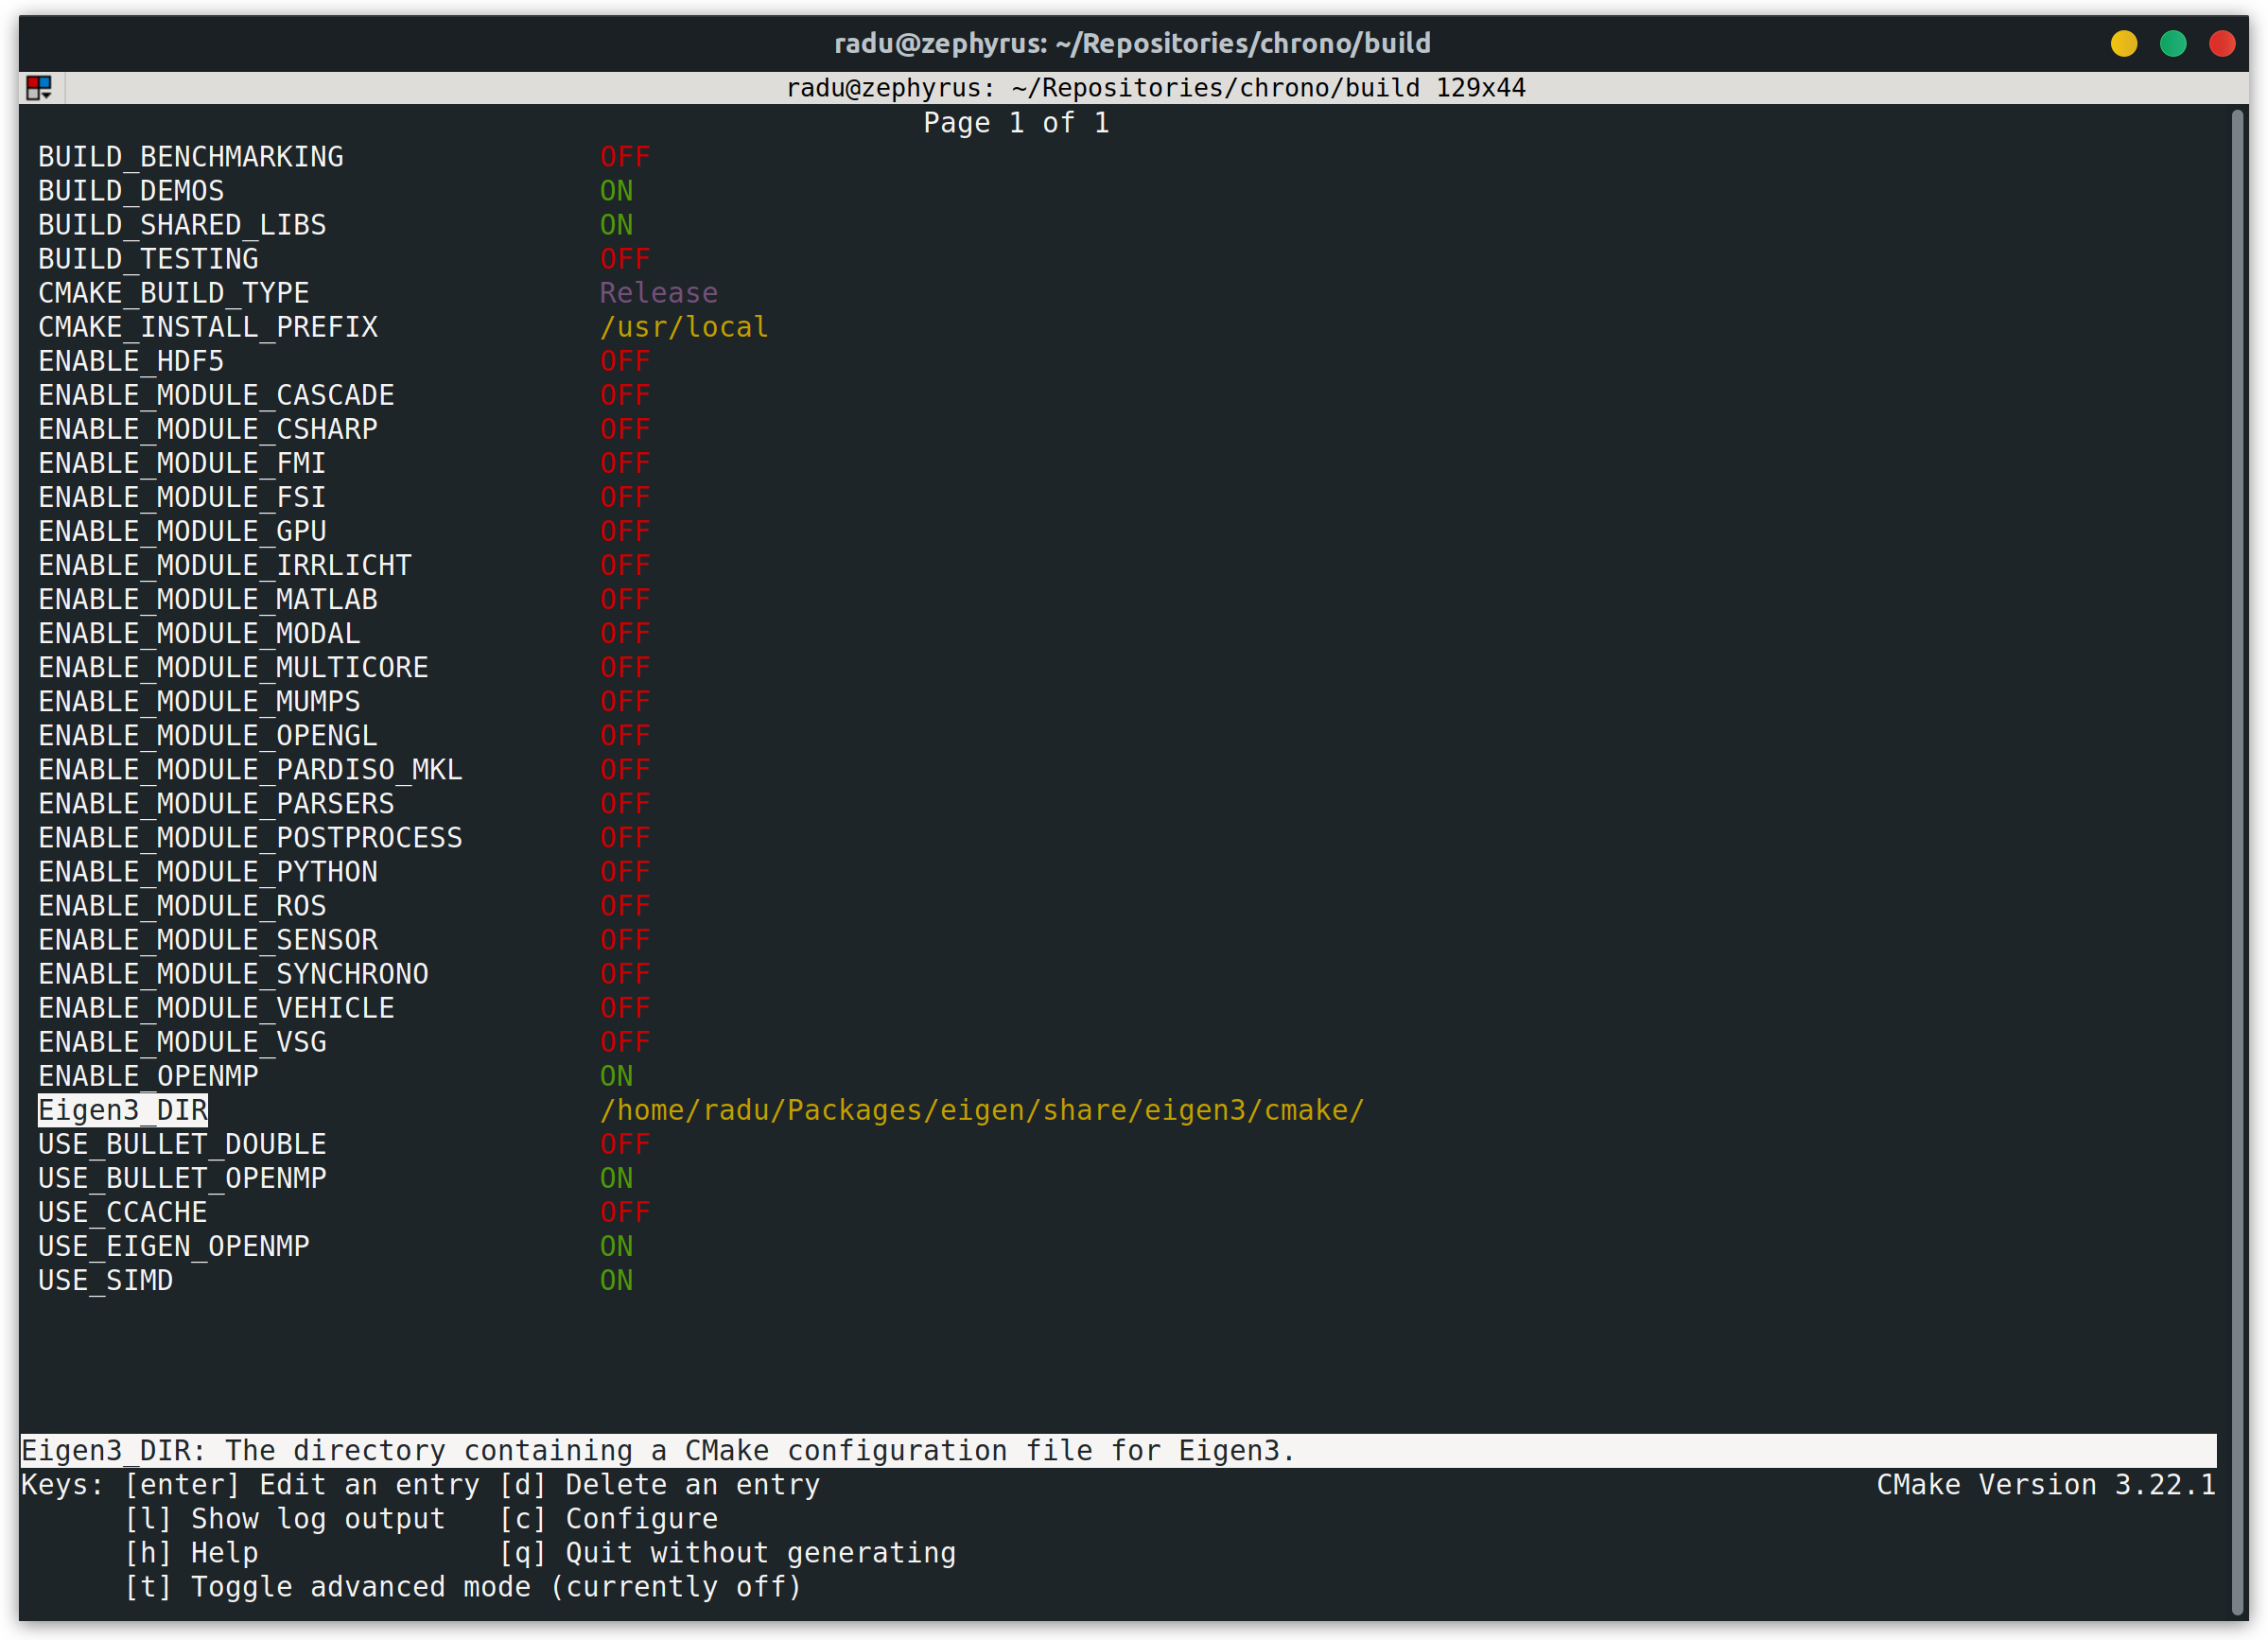Click the [h] Help hint
This screenshot has width=2268, height=1640.
(191, 1553)
